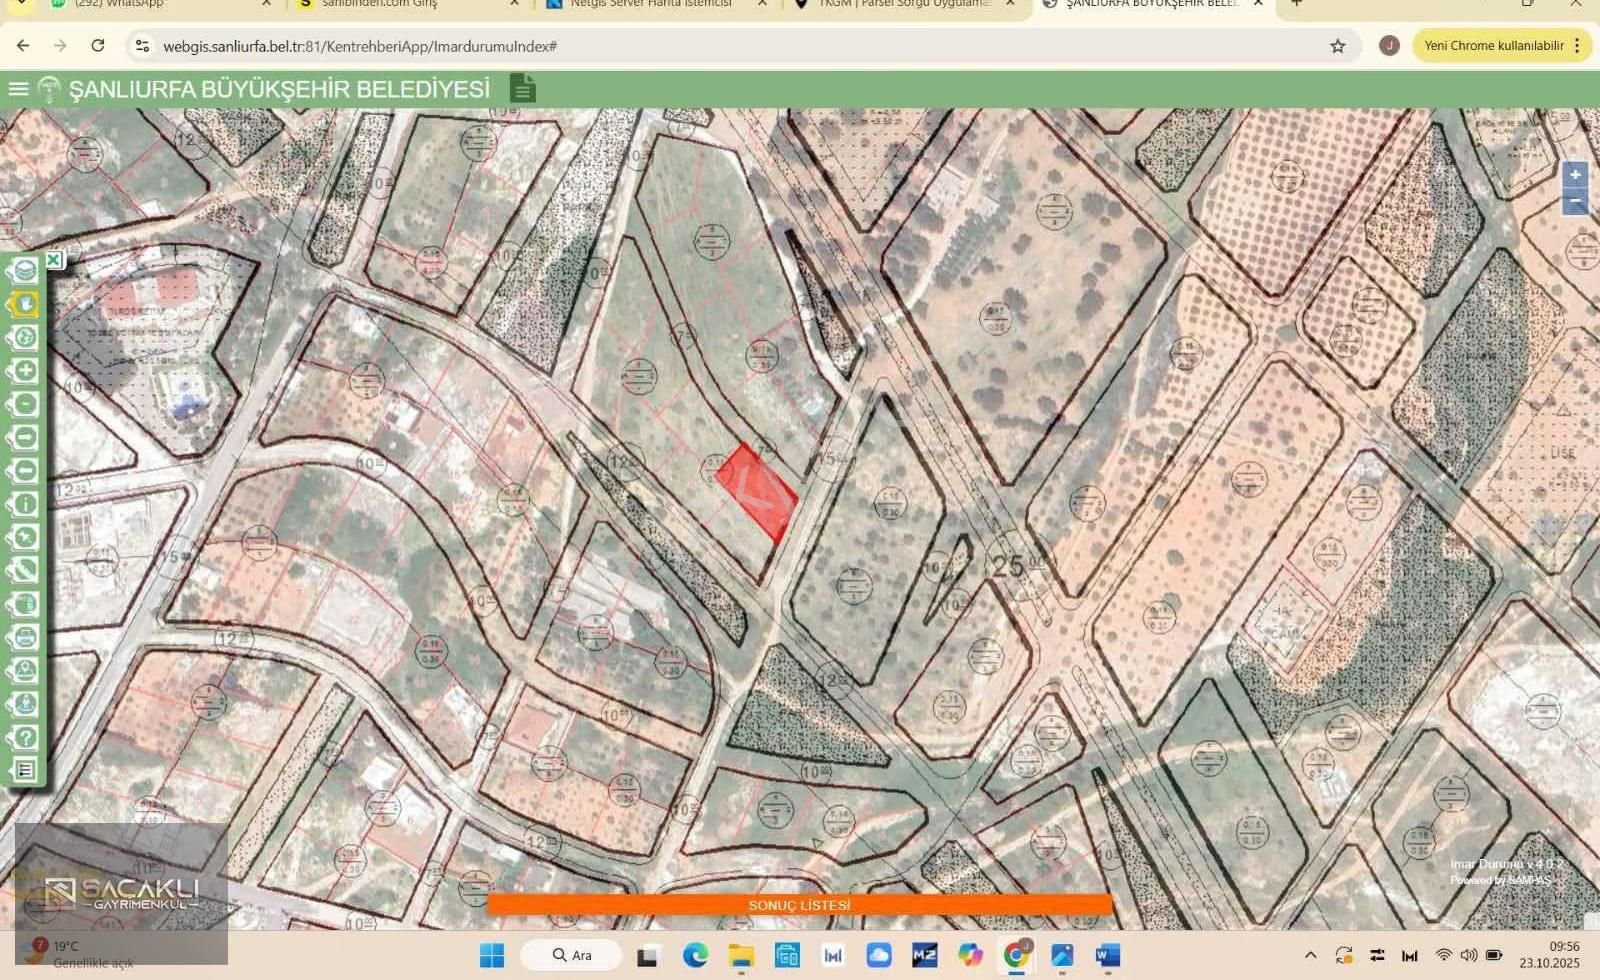Open the hamburger menu in header

click(18, 89)
